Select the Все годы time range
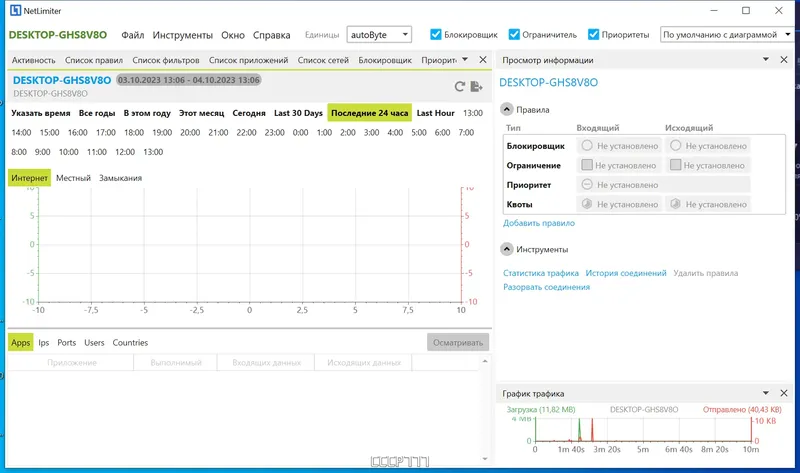800x473 pixels. coord(97,113)
